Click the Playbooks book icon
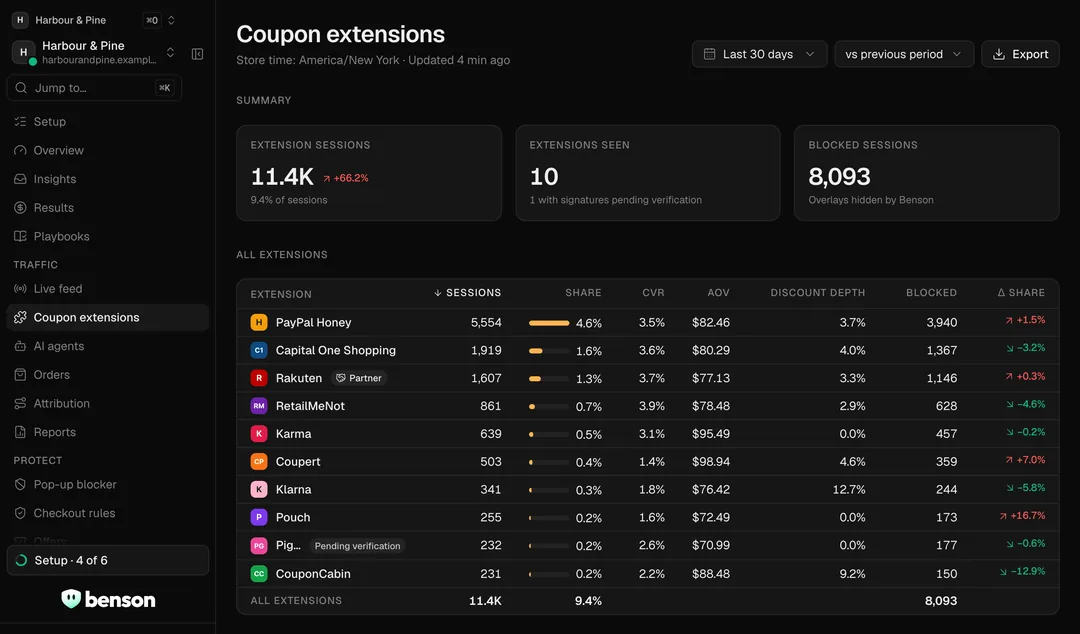Image resolution: width=1080 pixels, height=634 pixels. point(20,236)
